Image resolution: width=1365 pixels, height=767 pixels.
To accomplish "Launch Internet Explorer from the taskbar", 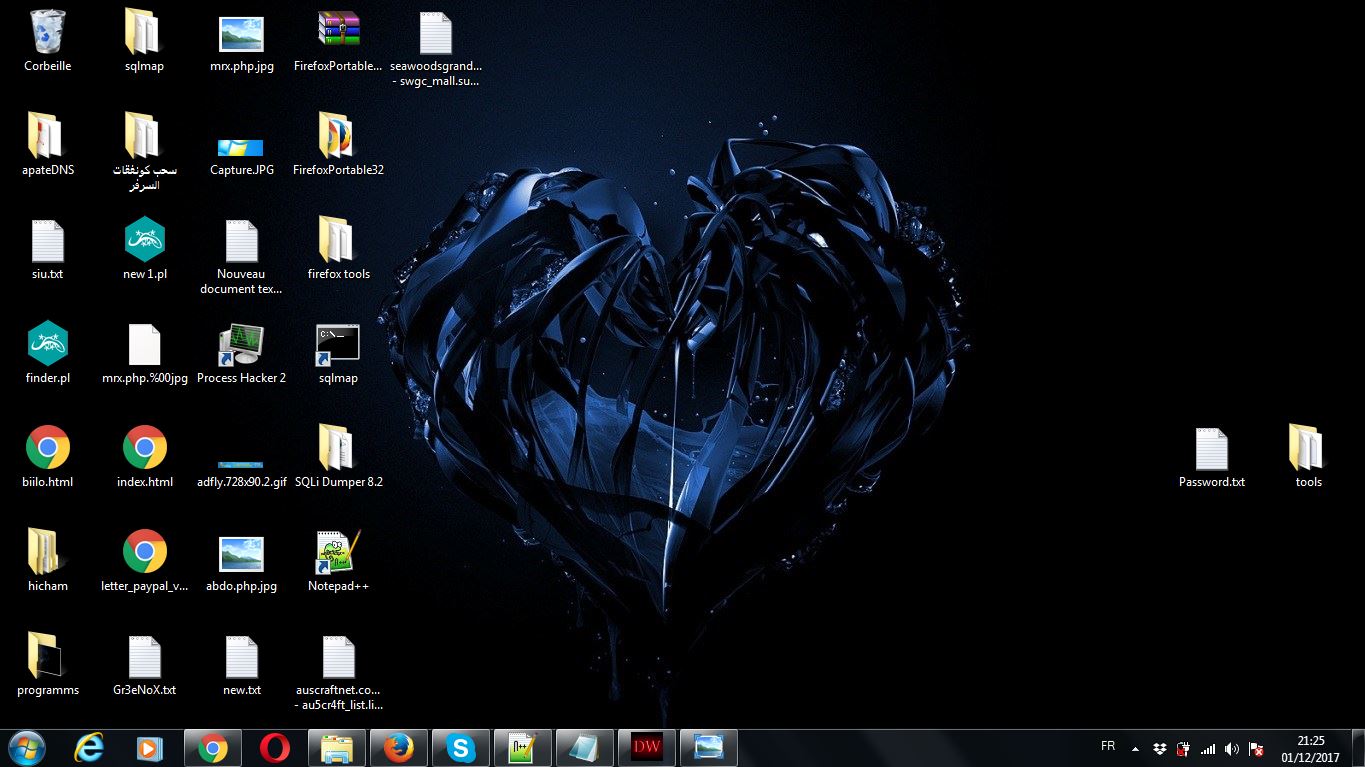I will point(89,748).
